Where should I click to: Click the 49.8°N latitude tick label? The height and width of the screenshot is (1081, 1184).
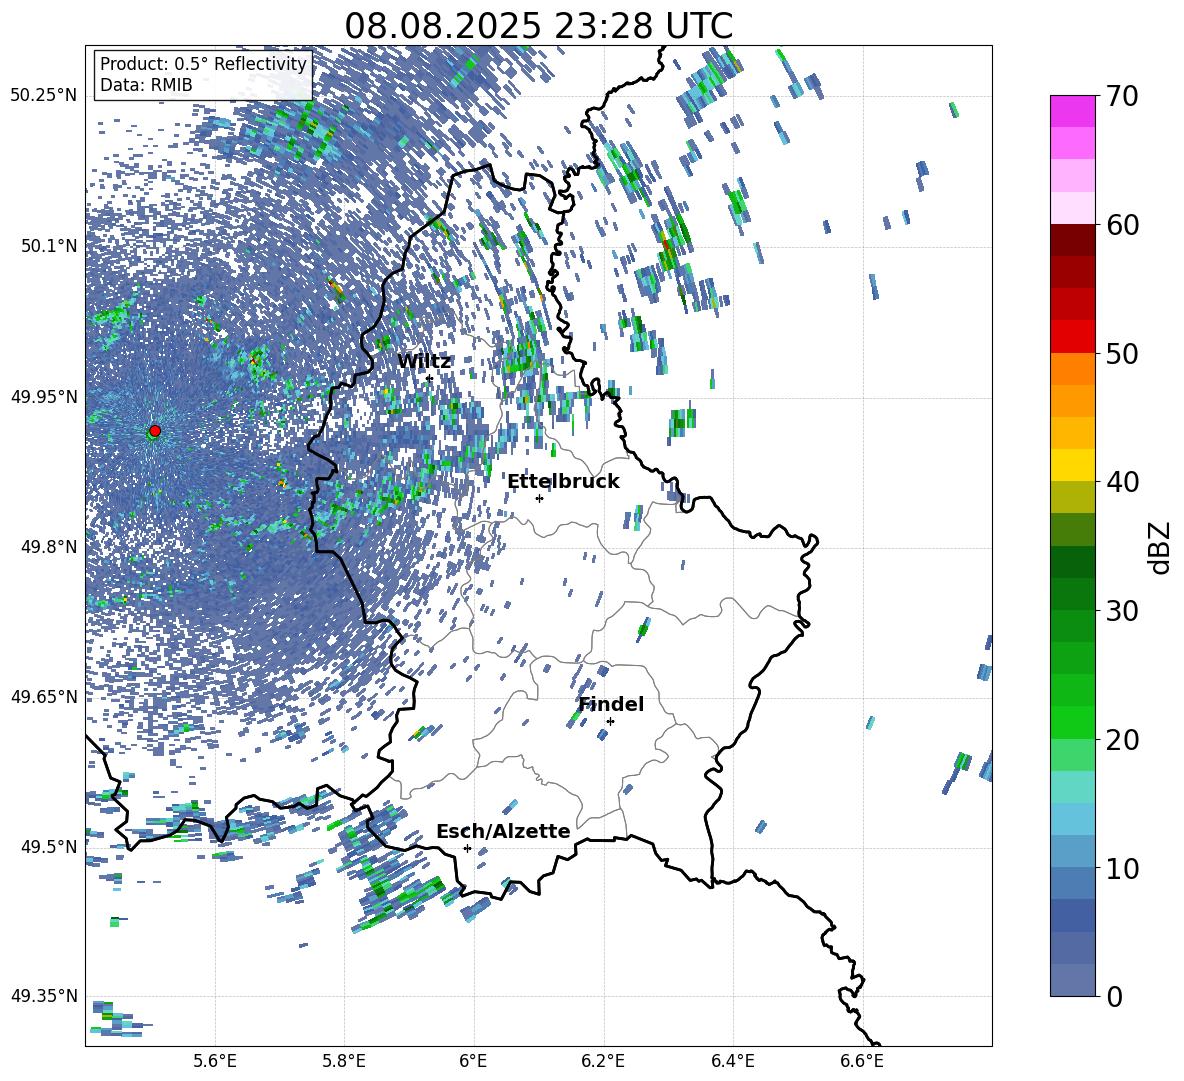click(48, 546)
